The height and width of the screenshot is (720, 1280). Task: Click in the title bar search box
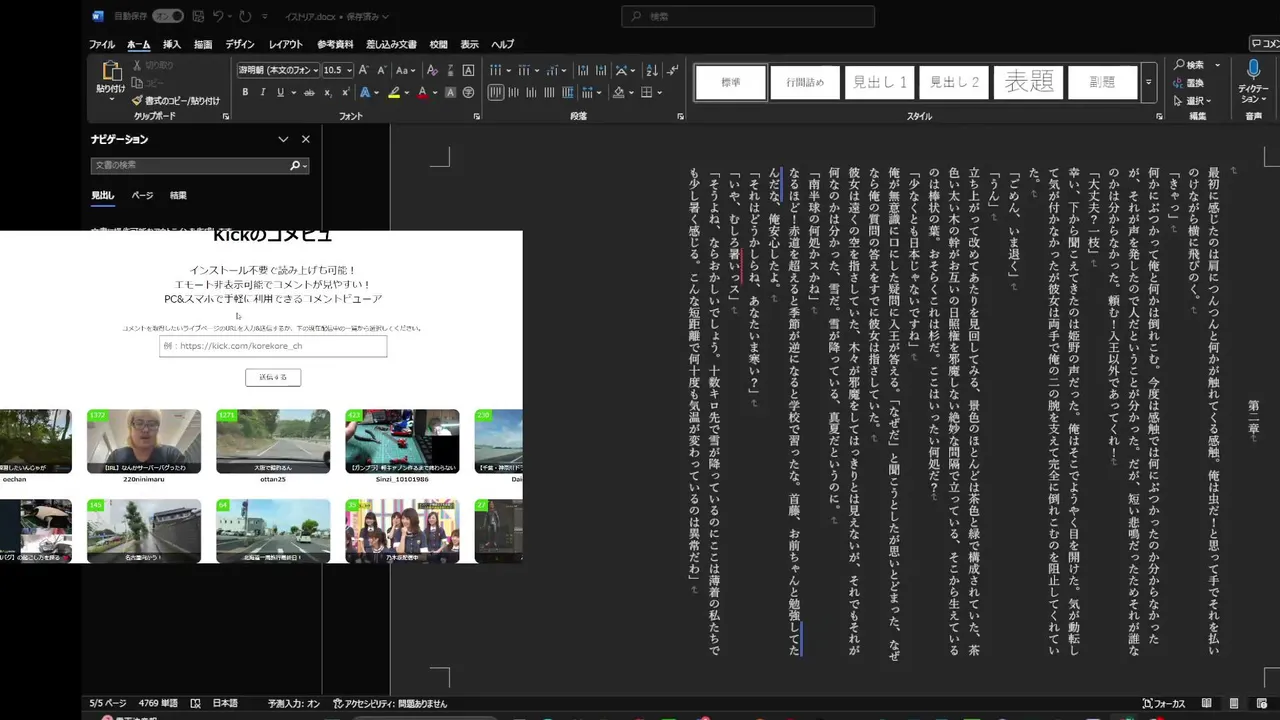748,16
